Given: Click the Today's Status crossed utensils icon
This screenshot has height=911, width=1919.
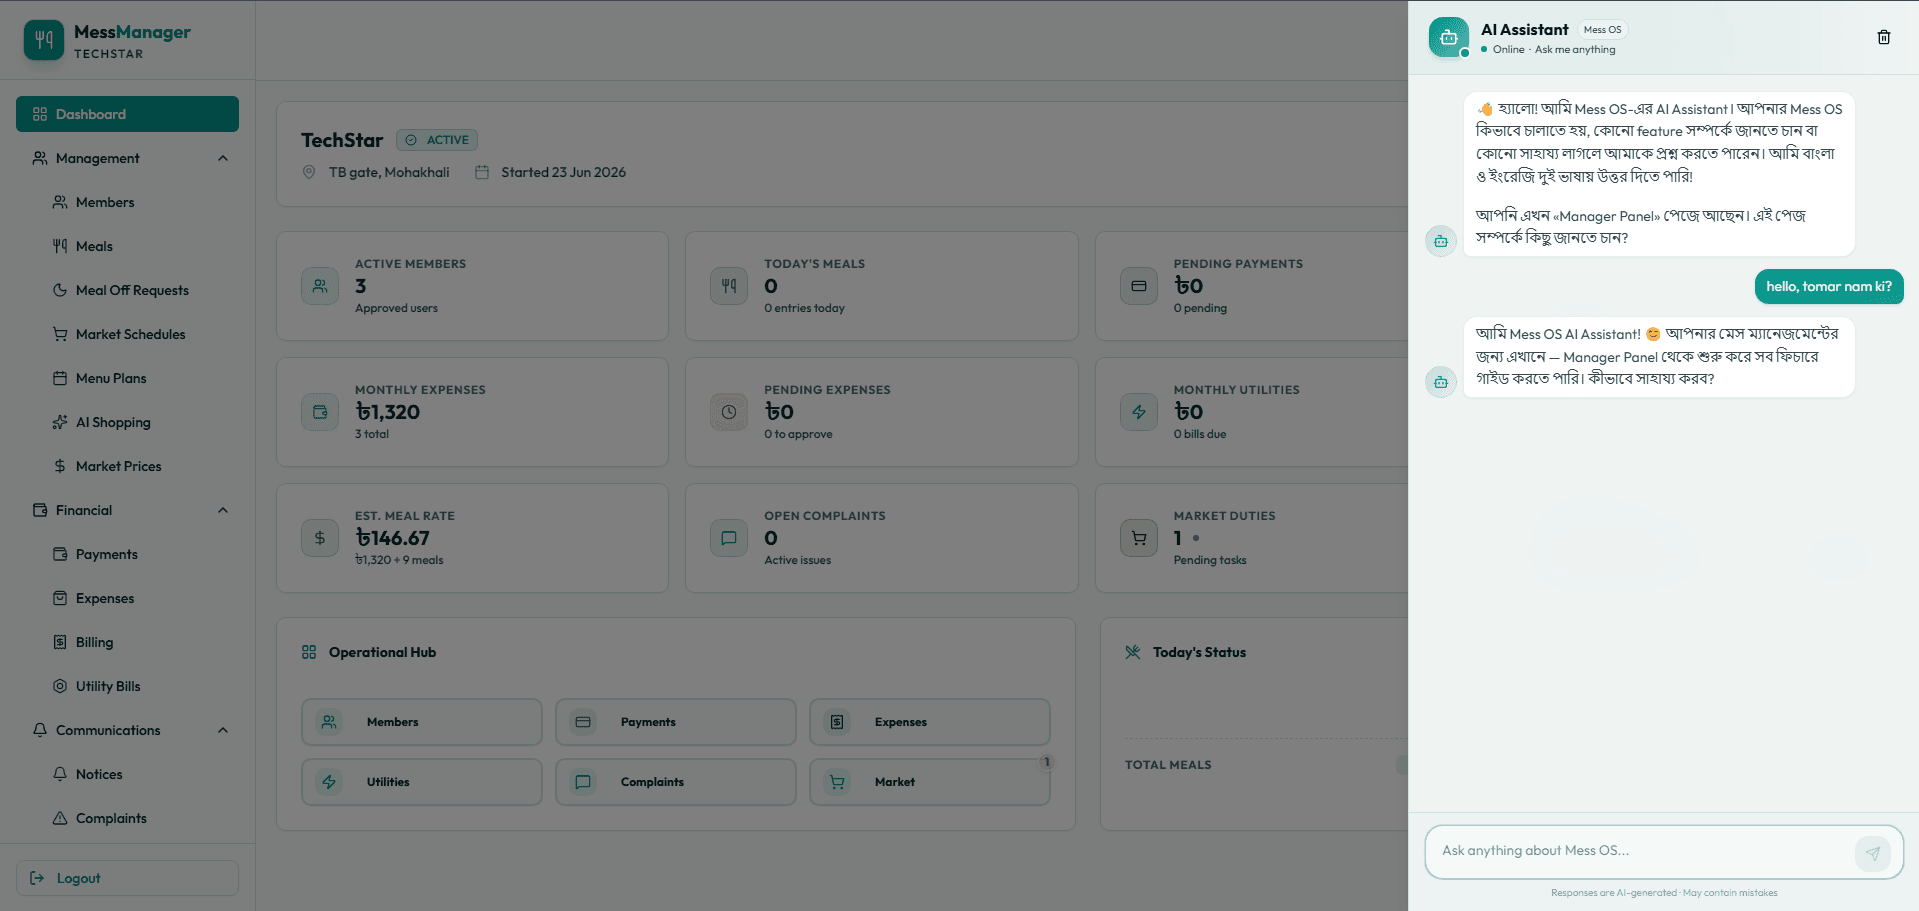Looking at the screenshot, I should point(1133,652).
